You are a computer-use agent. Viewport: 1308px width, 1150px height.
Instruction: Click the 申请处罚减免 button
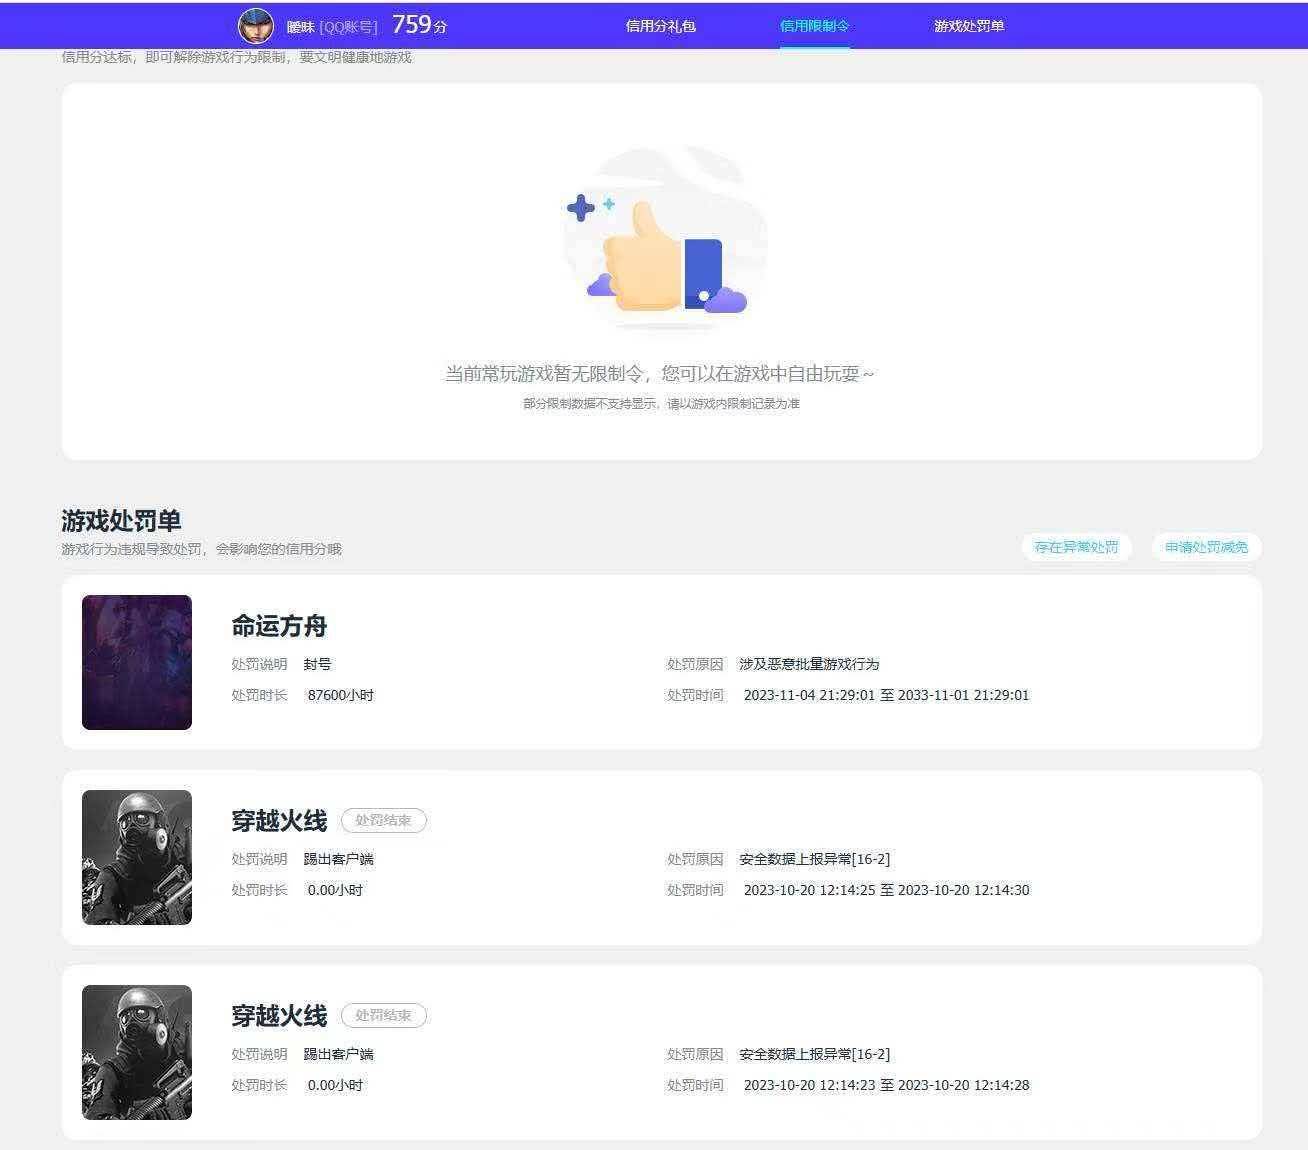tap(1206, 547)
